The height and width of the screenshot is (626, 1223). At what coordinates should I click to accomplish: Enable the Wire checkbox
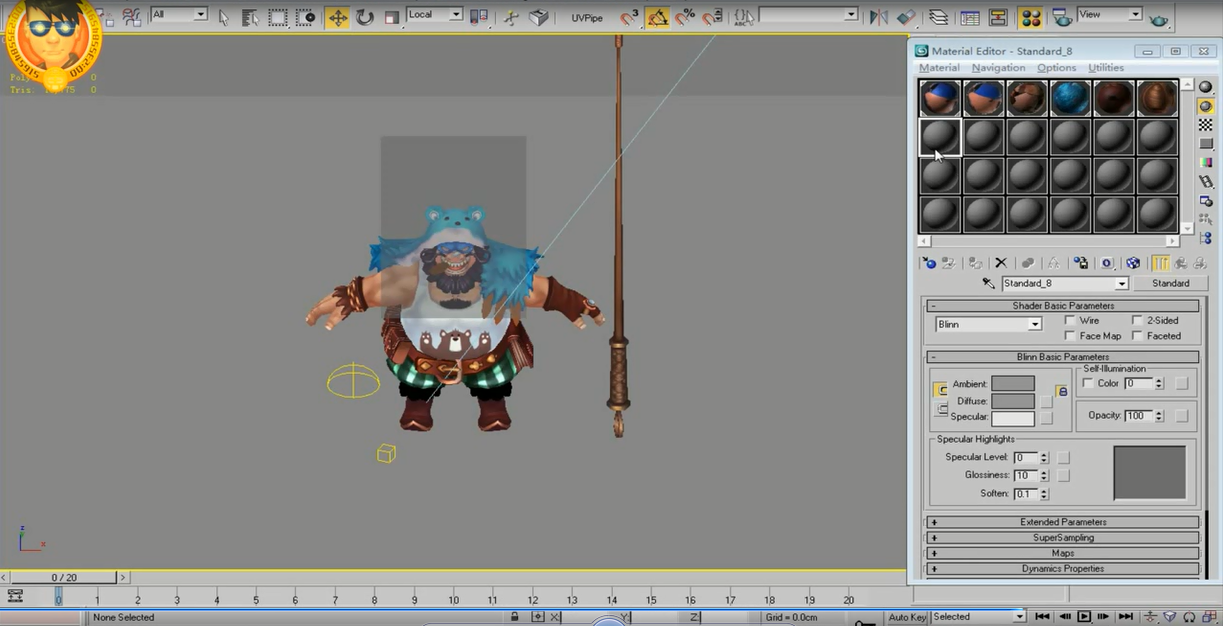pyautogui.click(x=1070, y=320)
